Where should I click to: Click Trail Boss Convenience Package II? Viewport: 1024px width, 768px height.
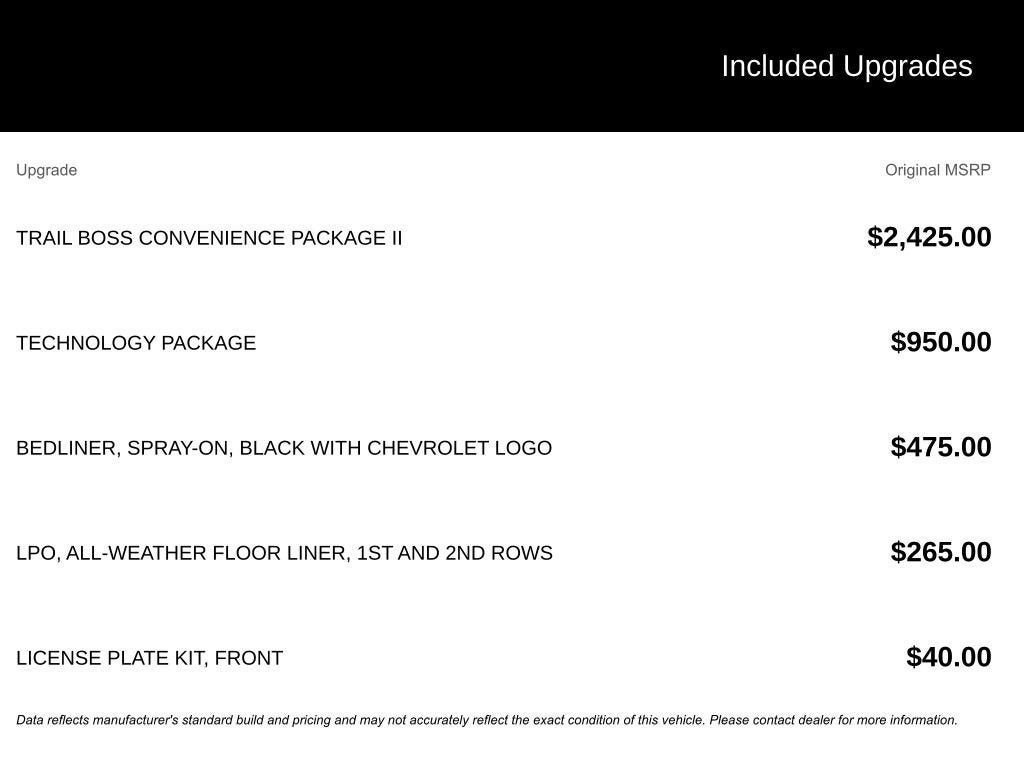point(209,238)
